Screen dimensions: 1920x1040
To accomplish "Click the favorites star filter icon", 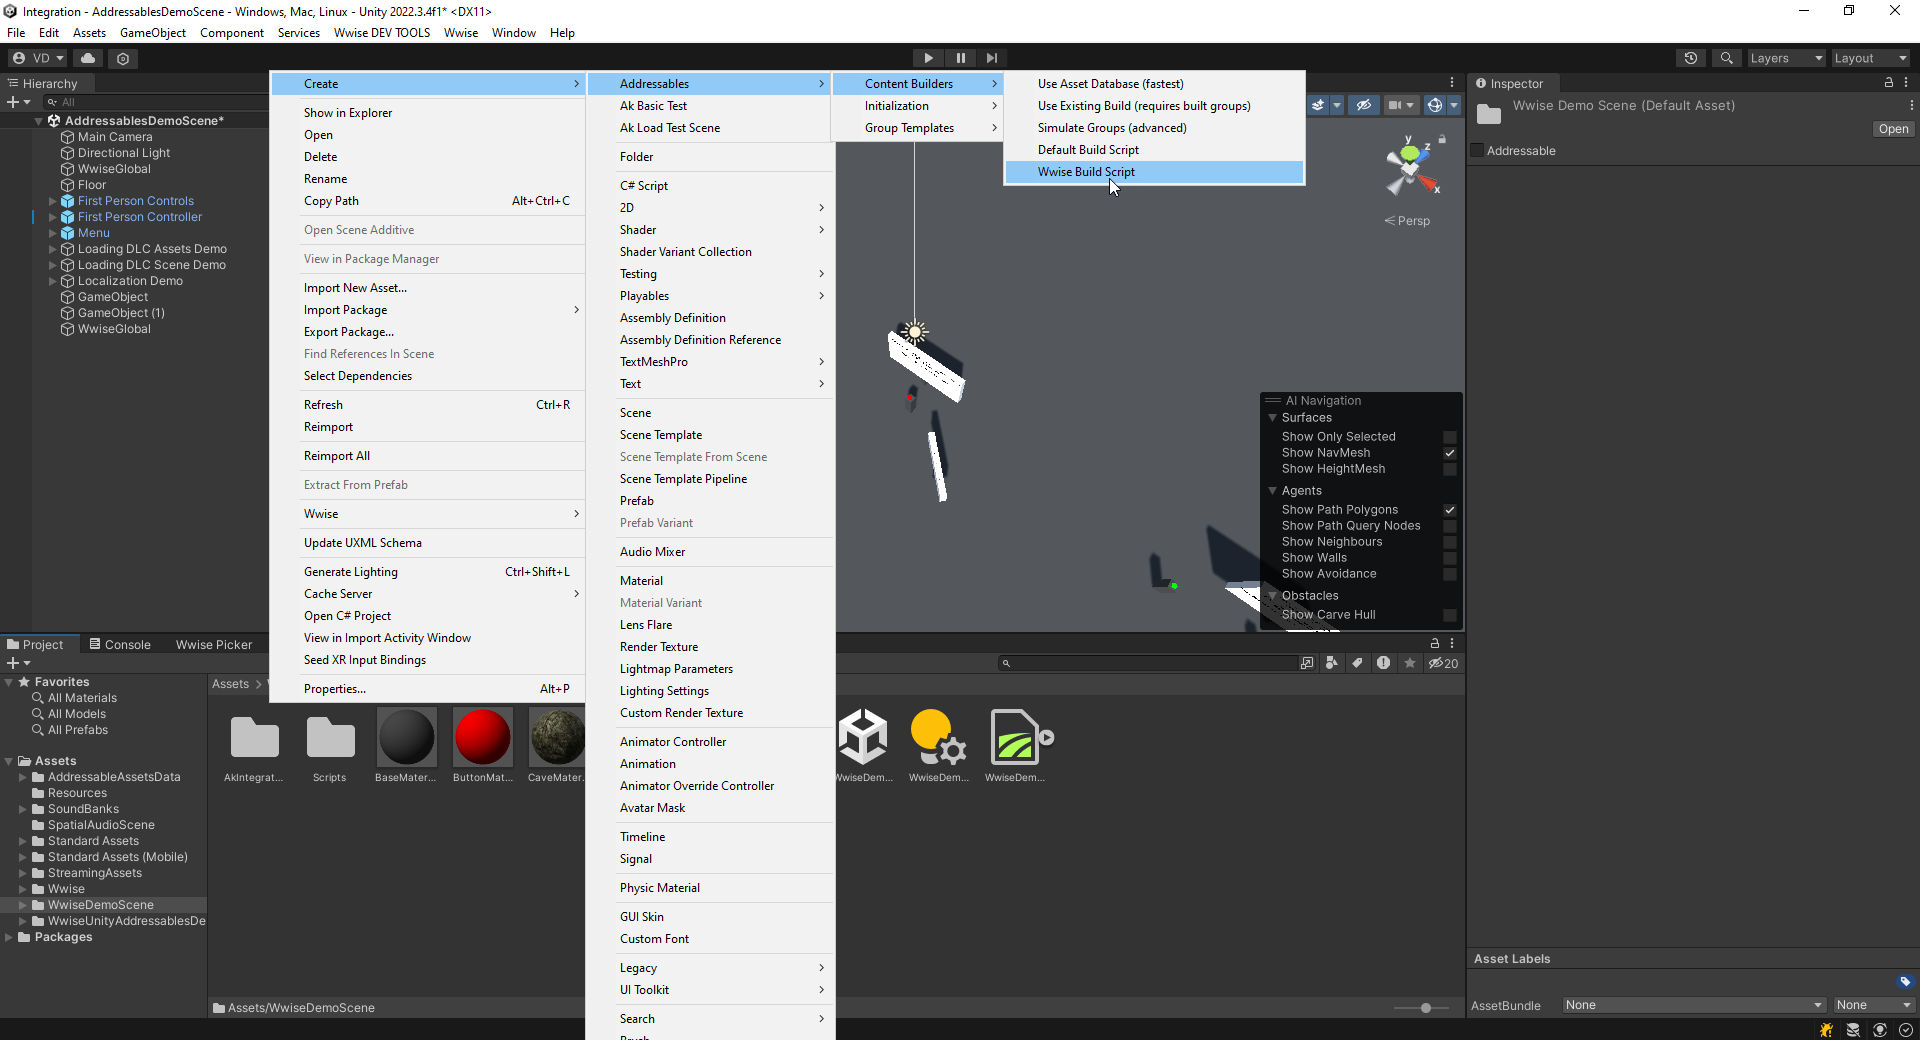I will pos(1409,663).
